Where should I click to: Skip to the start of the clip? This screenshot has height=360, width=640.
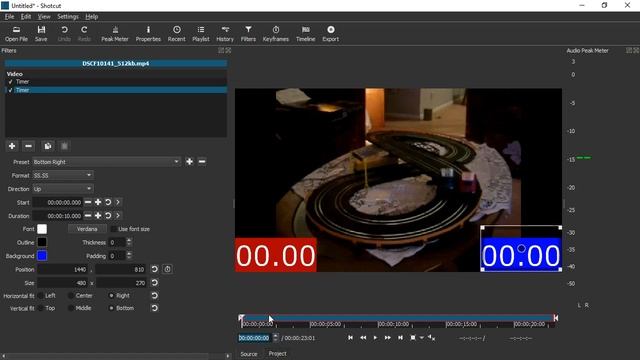pos(350,338)
